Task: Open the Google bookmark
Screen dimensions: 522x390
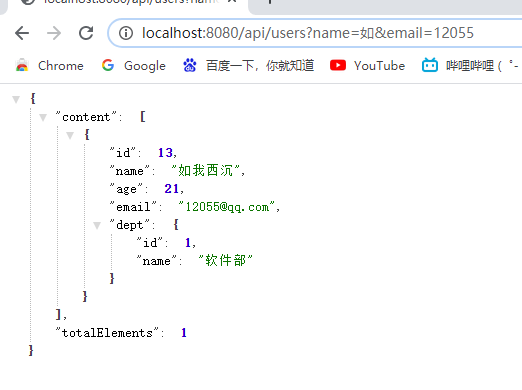Action: (x=133, y=66)
